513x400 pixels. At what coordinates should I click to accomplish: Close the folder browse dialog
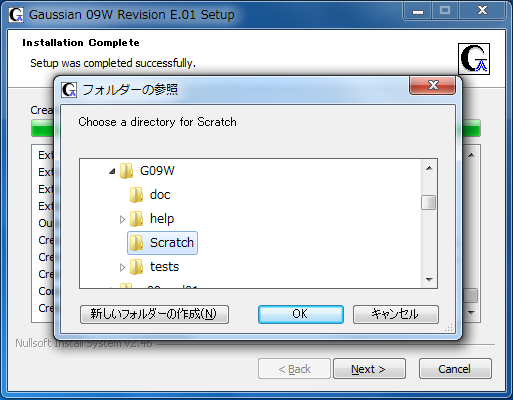click(x=433, y=85)
